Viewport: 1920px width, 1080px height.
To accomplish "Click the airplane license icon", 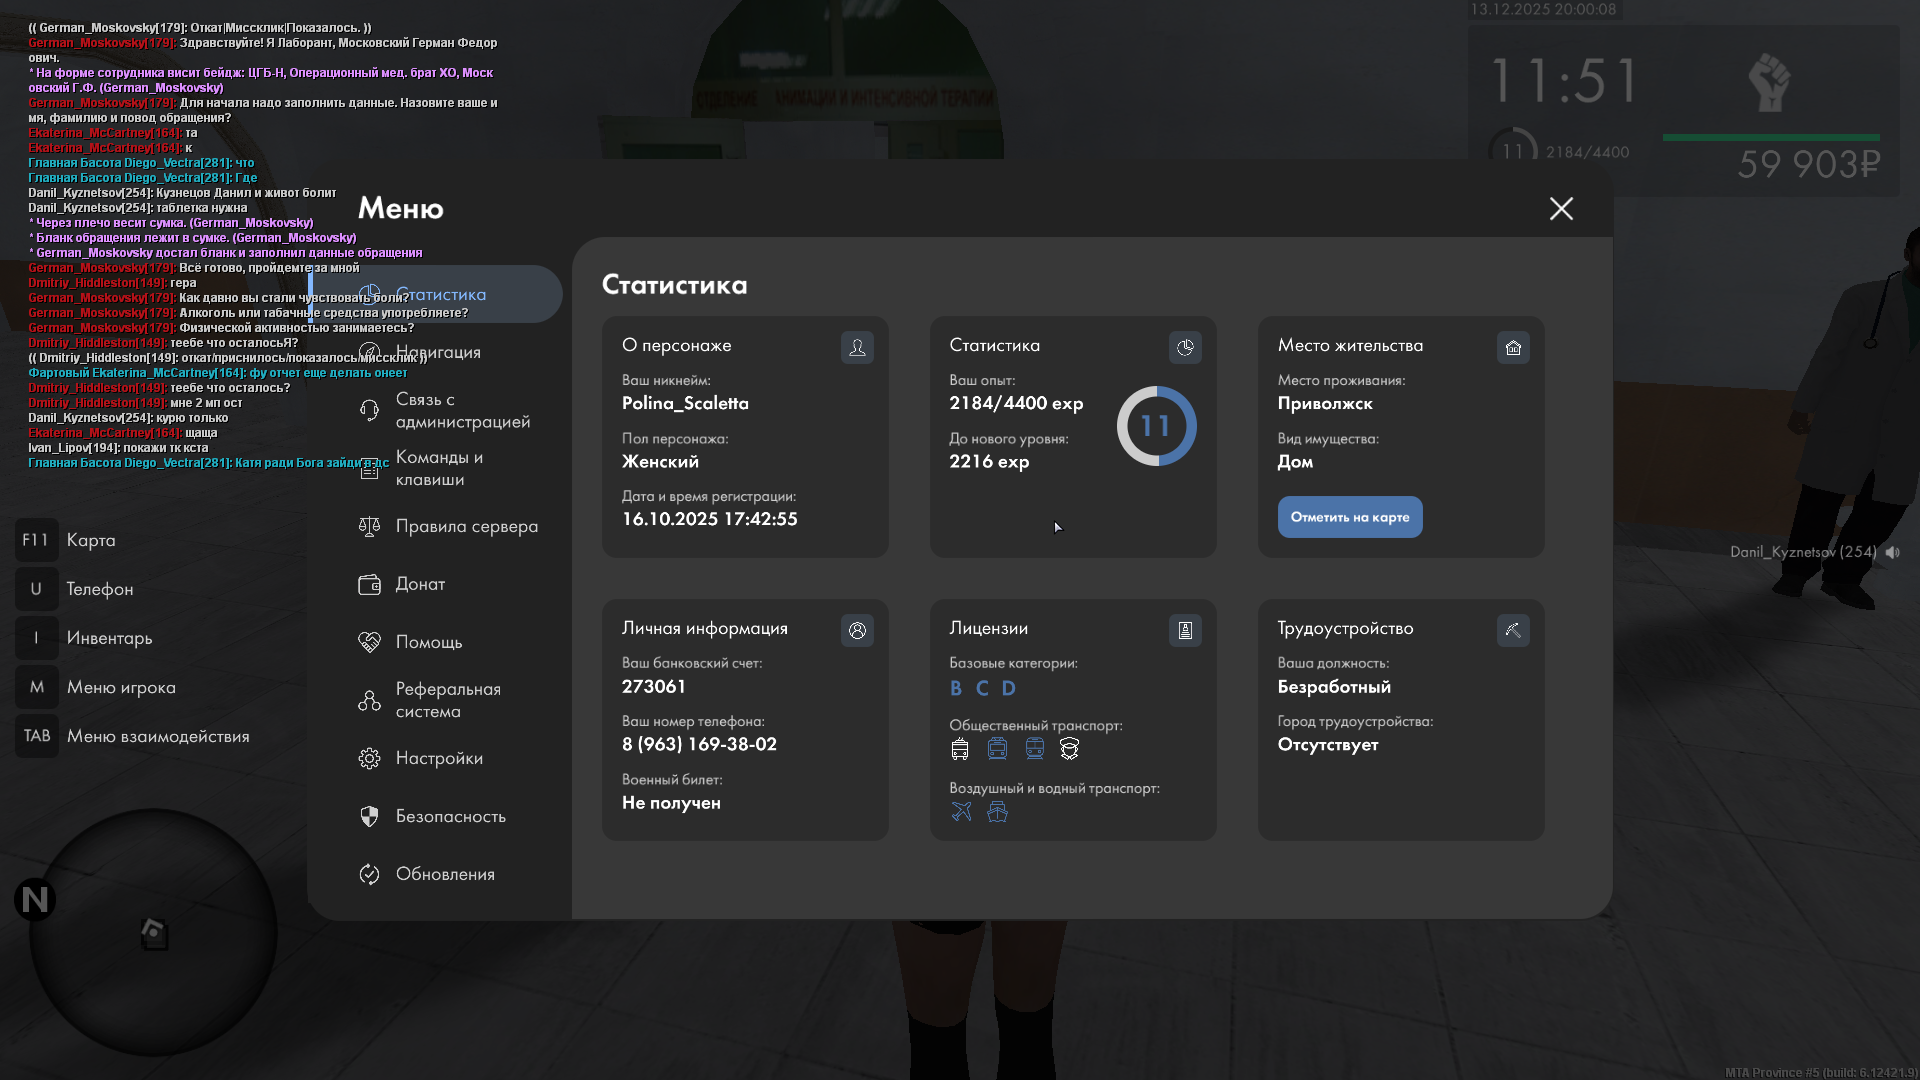I will [x=961, y=812].
